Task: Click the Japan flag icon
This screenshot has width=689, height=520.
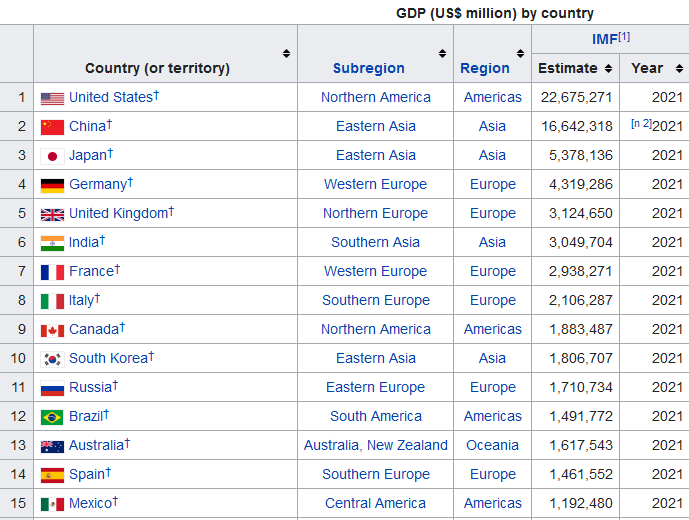Action: [x=52, y=156]
